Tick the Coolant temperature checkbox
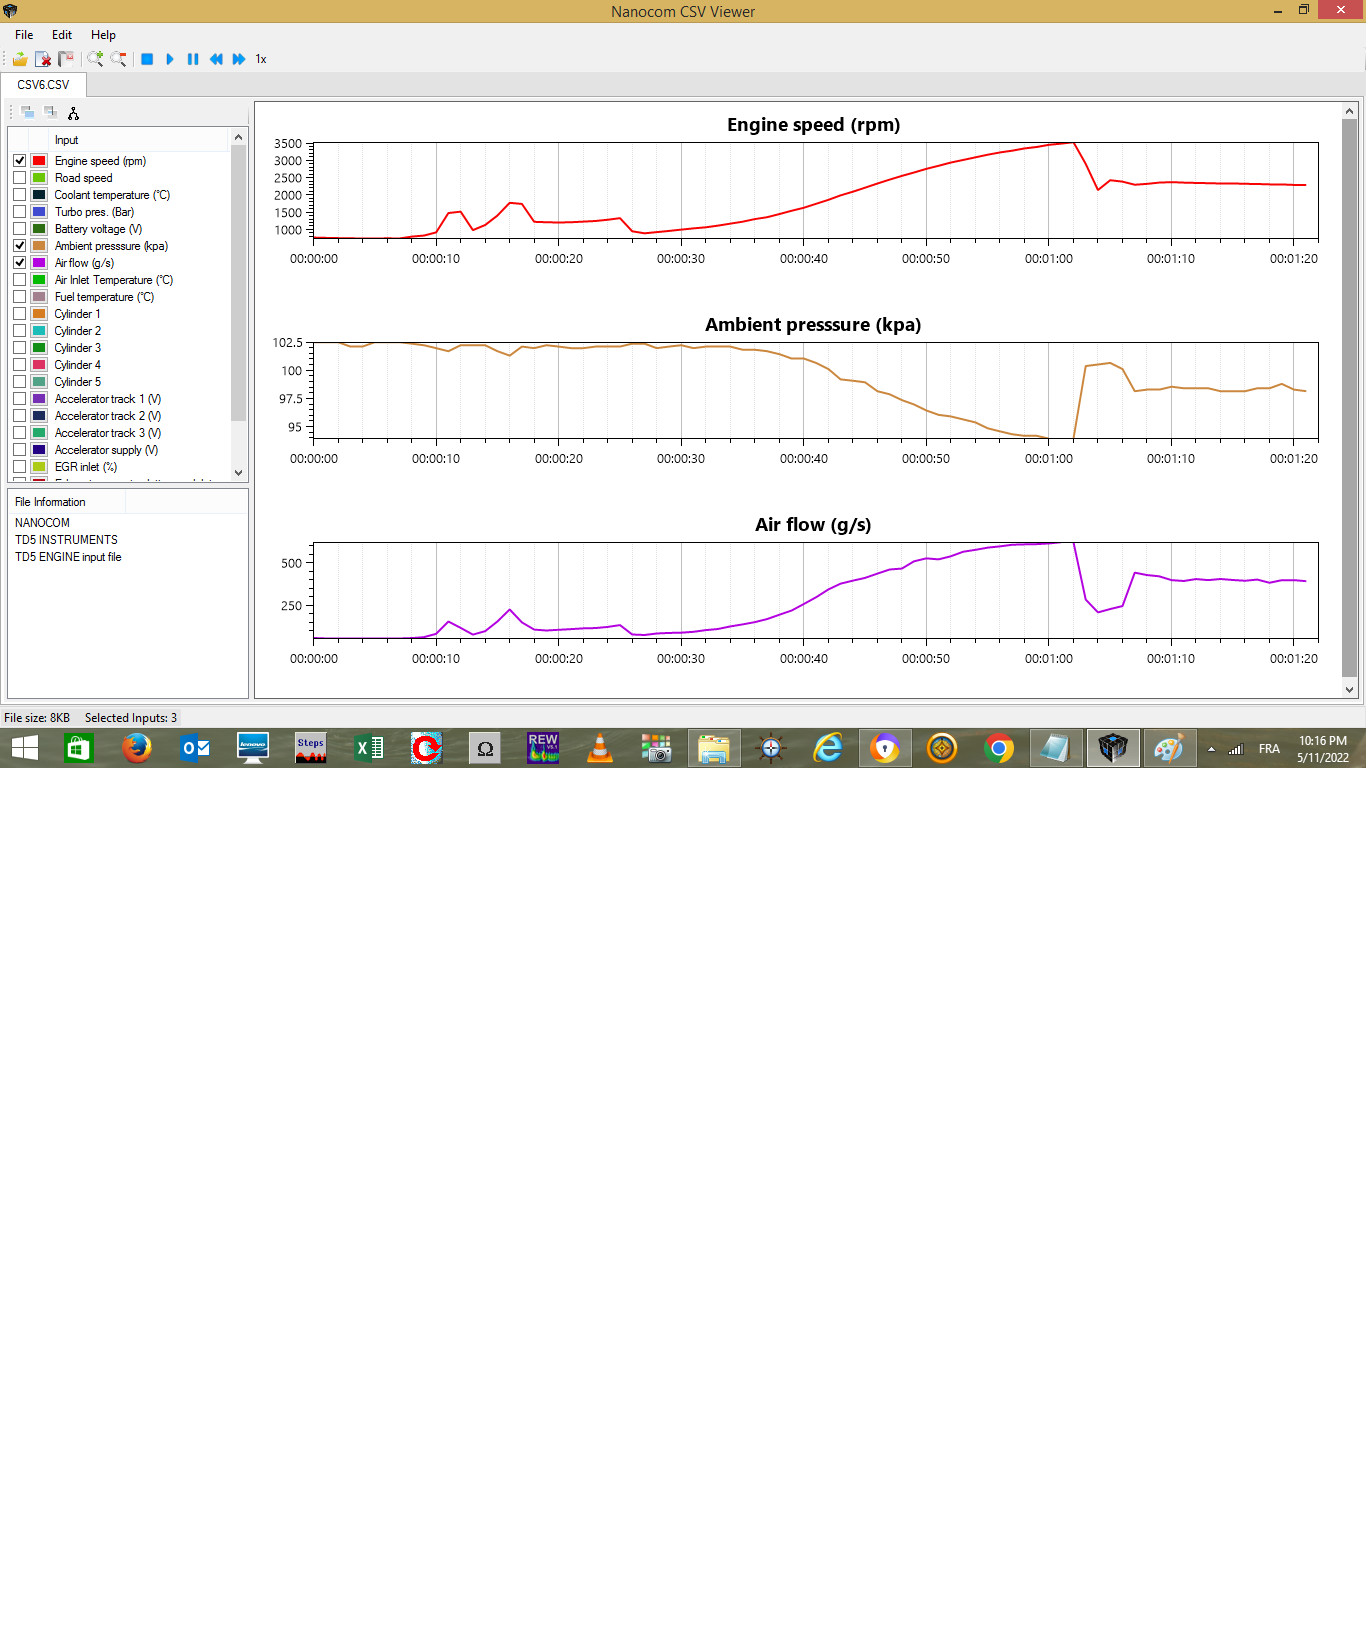Image resolution: width=1366 pixels, height=1632 pixels. [x=20, y=195]
